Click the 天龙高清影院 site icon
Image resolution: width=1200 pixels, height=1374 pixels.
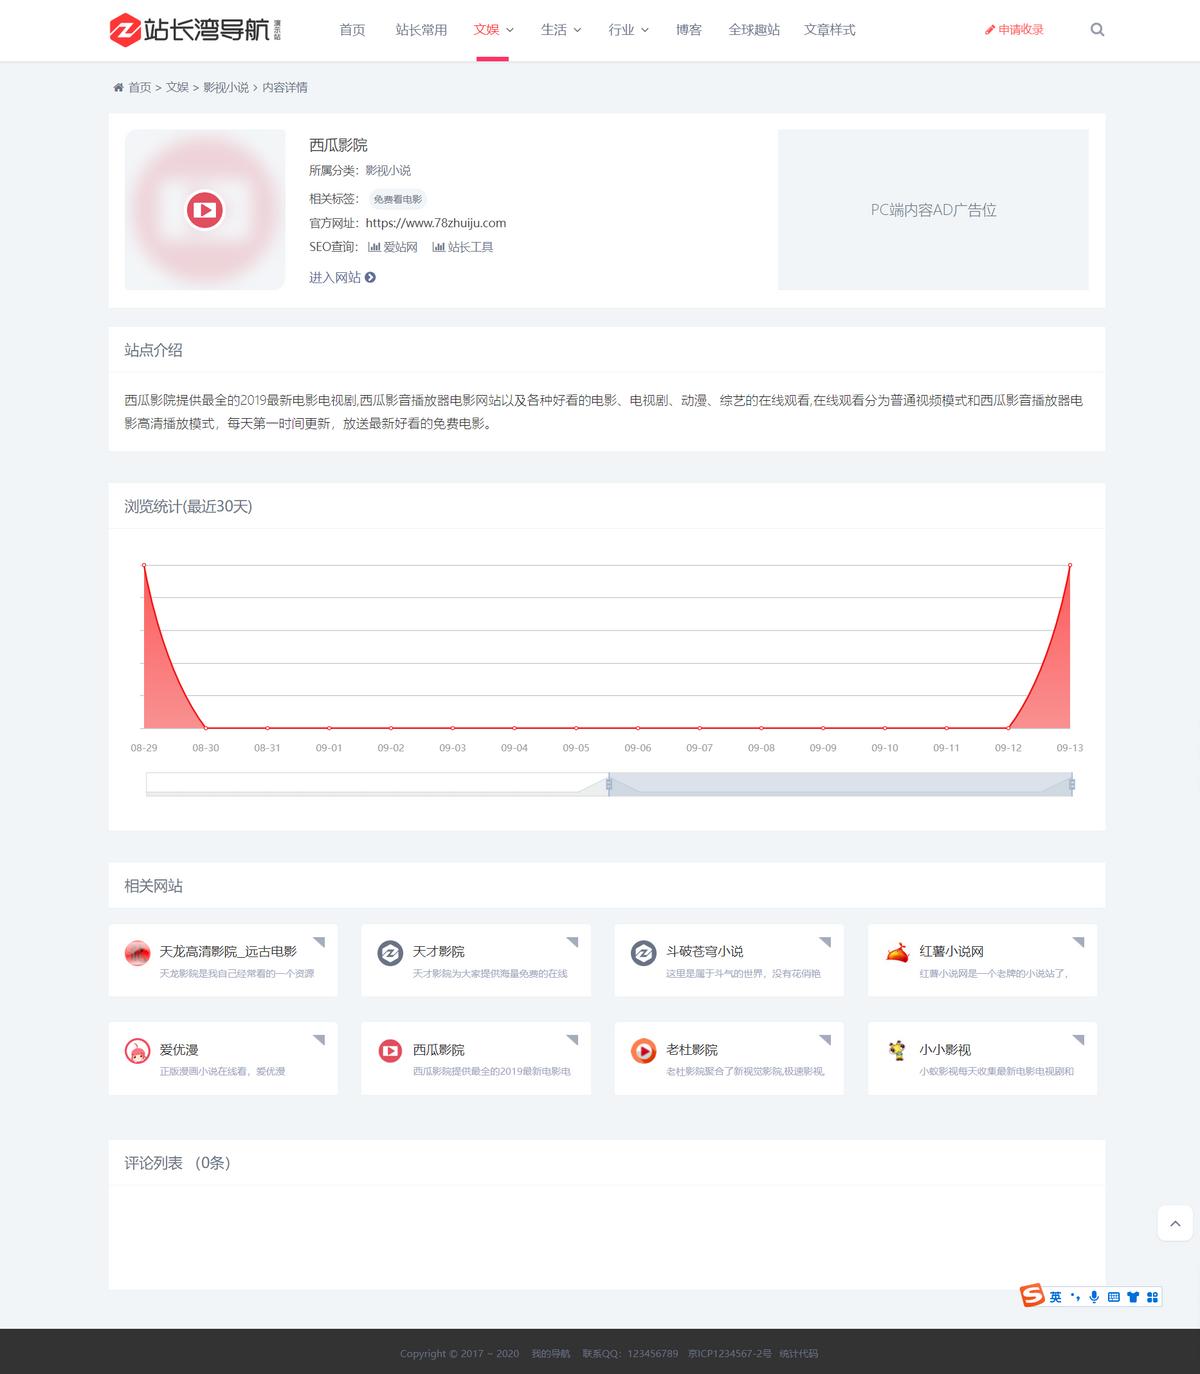point(137,953)
